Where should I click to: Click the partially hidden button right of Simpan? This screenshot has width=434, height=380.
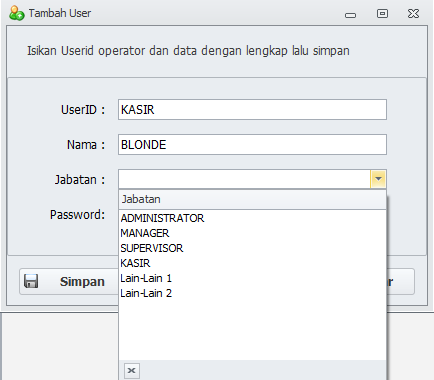coord(401,282)
